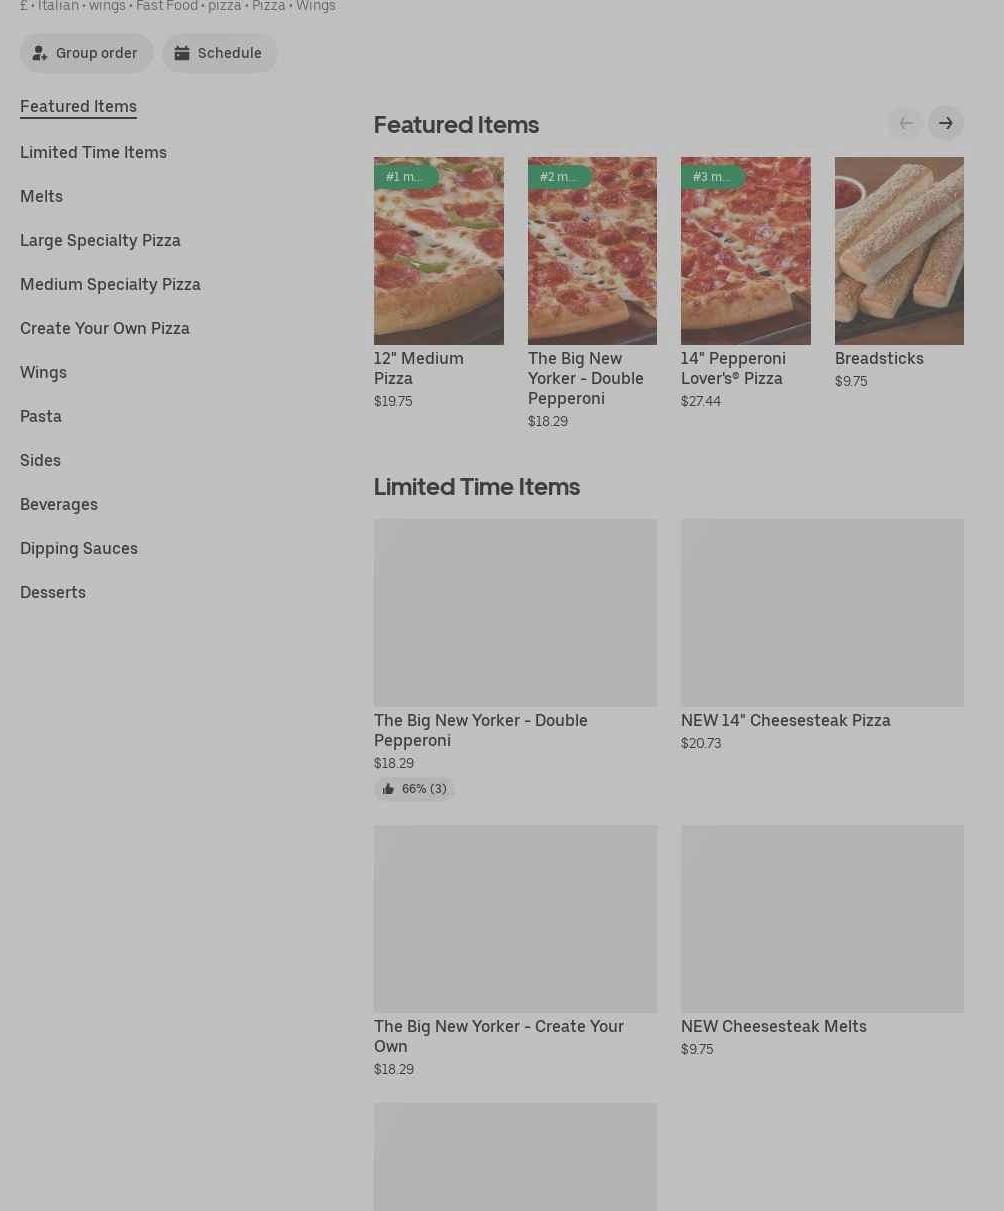Image resolution: width=1004 pixels, height=1211 pixels.
Task: Open The Big New Yorker - Create Your Own
Action: 515,952
